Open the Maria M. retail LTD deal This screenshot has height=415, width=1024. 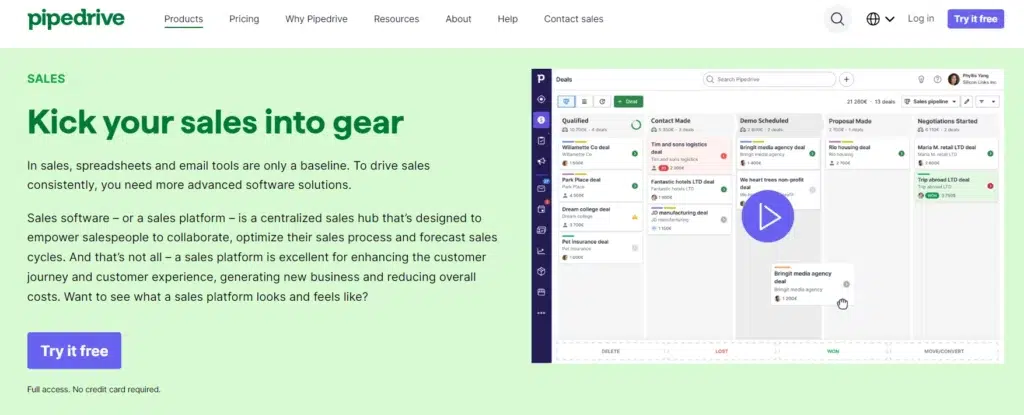(x=956, y=154)
